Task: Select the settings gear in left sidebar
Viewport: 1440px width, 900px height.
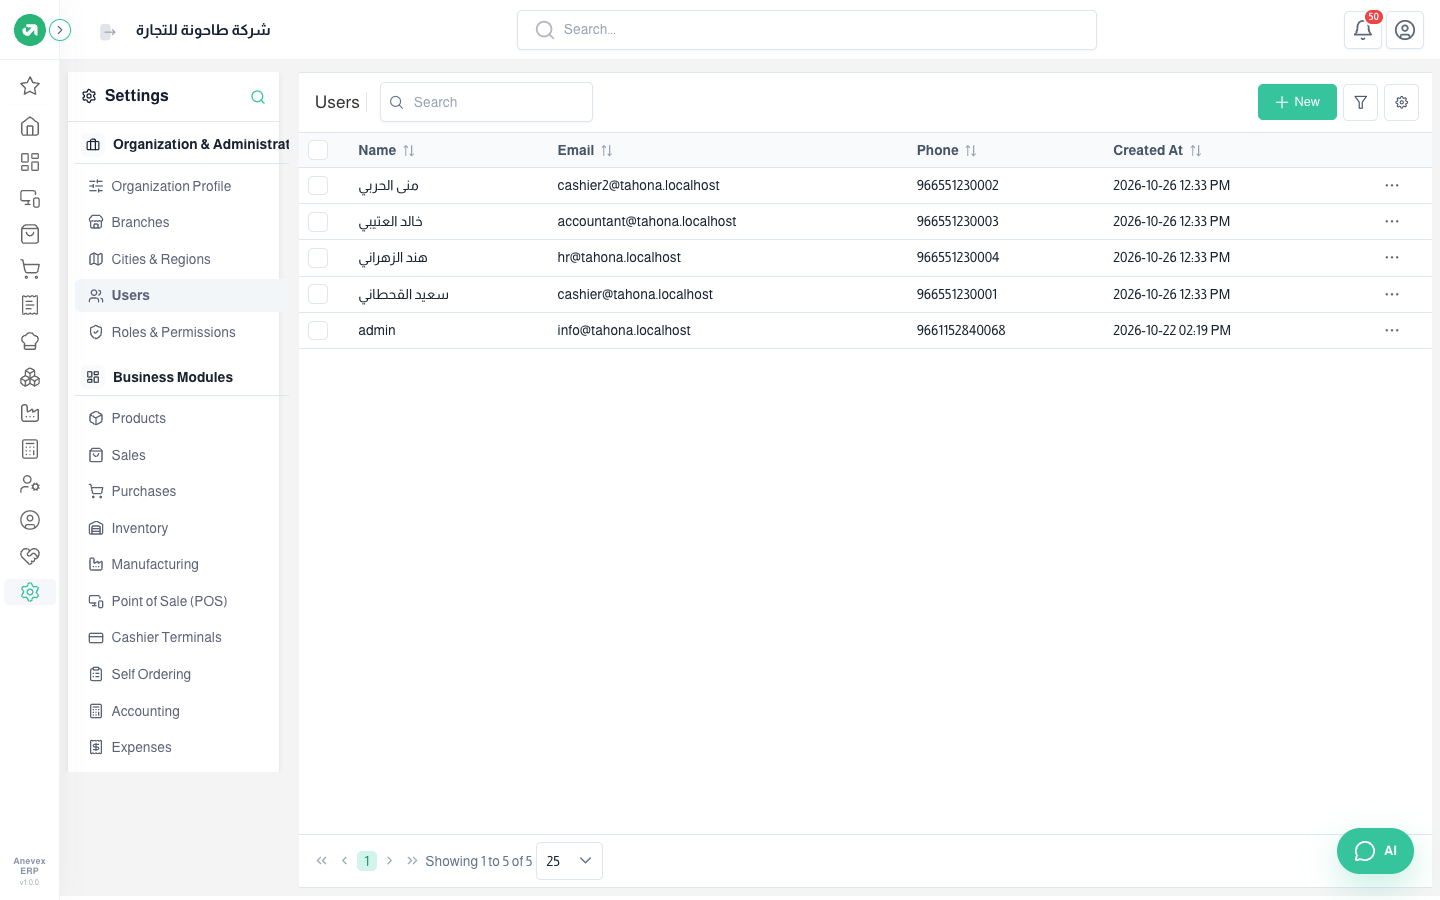Action: (x=30, y=592)
